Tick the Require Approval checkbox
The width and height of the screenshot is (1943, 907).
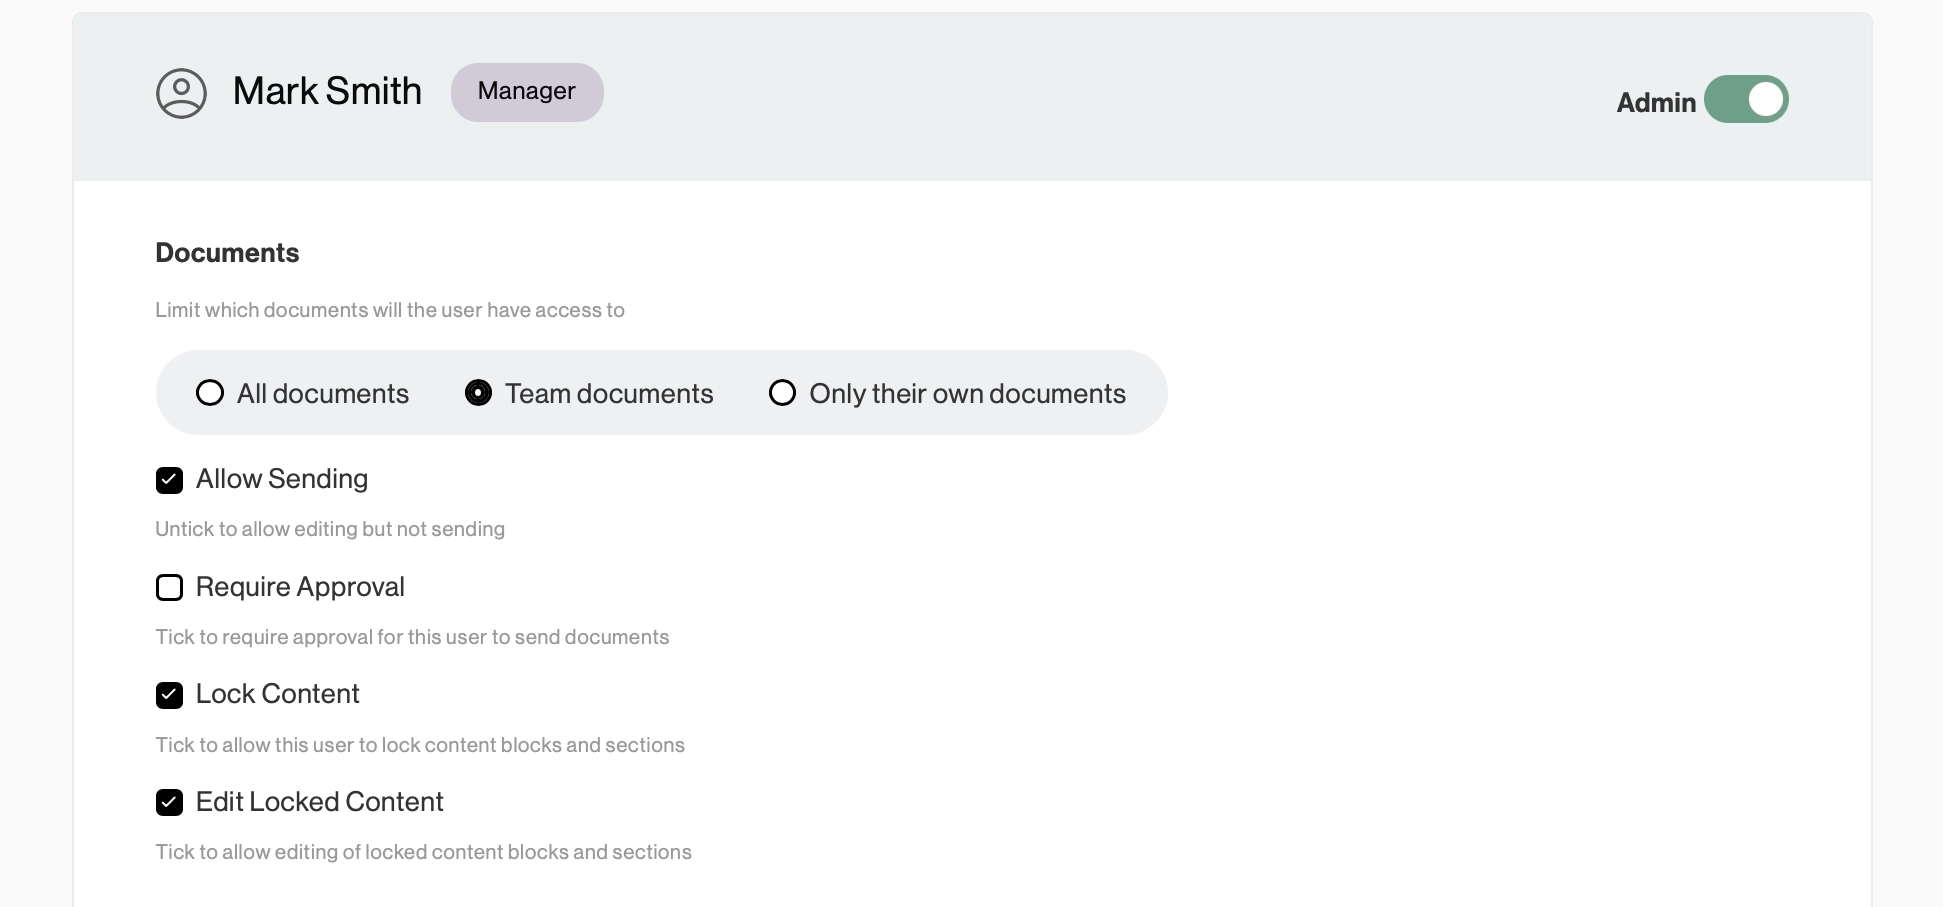pos(169,587)
